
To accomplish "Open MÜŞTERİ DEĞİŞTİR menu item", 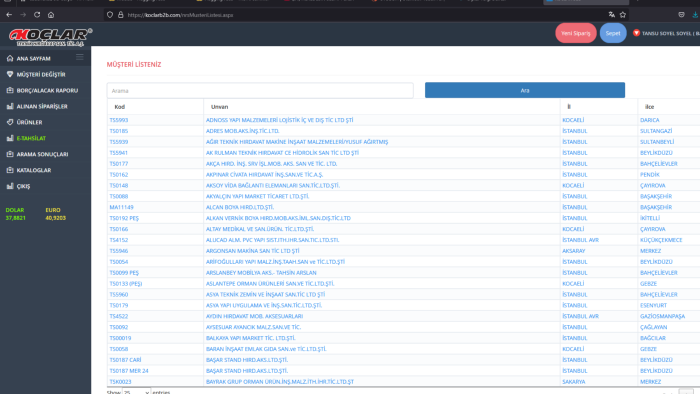I will click(x=41, y=75).
